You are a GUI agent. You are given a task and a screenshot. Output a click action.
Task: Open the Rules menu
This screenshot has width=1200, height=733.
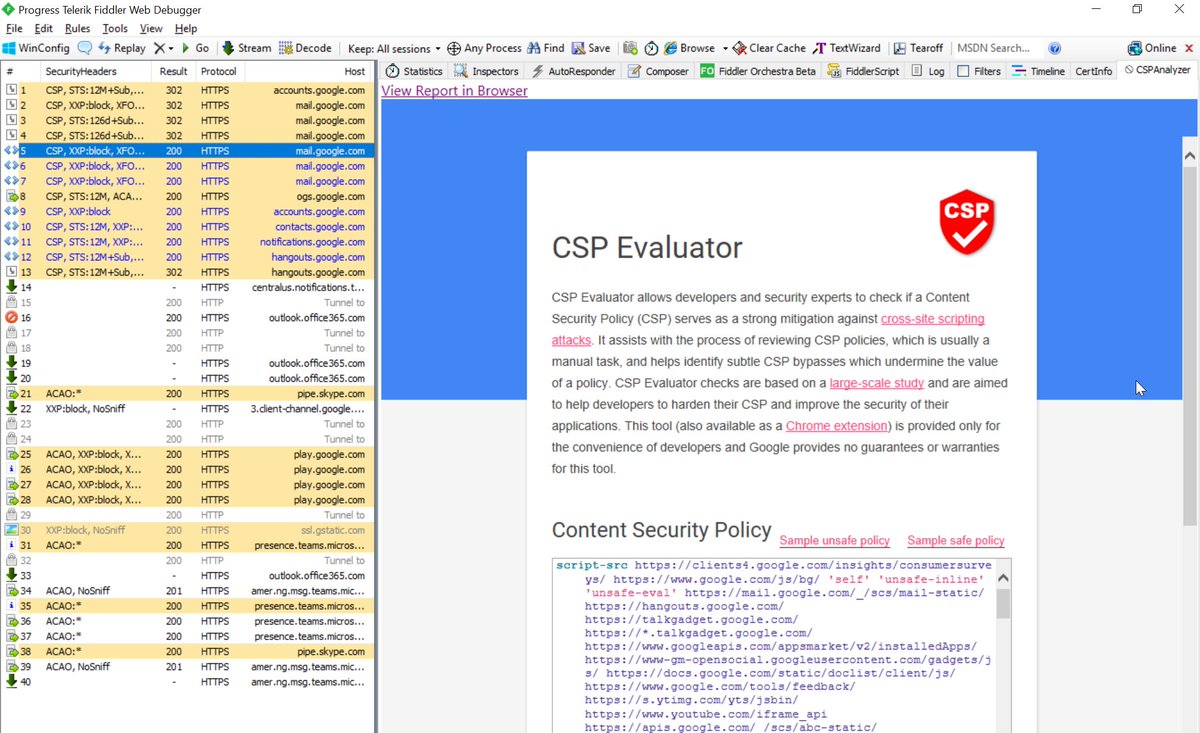(x=77, y=28)
